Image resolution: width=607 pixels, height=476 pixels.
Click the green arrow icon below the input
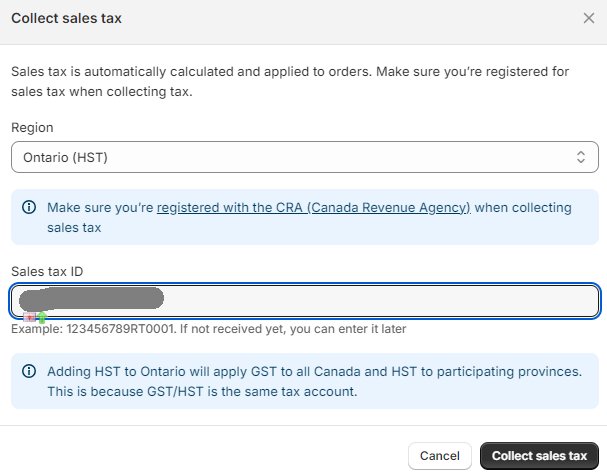coord(42,317)
